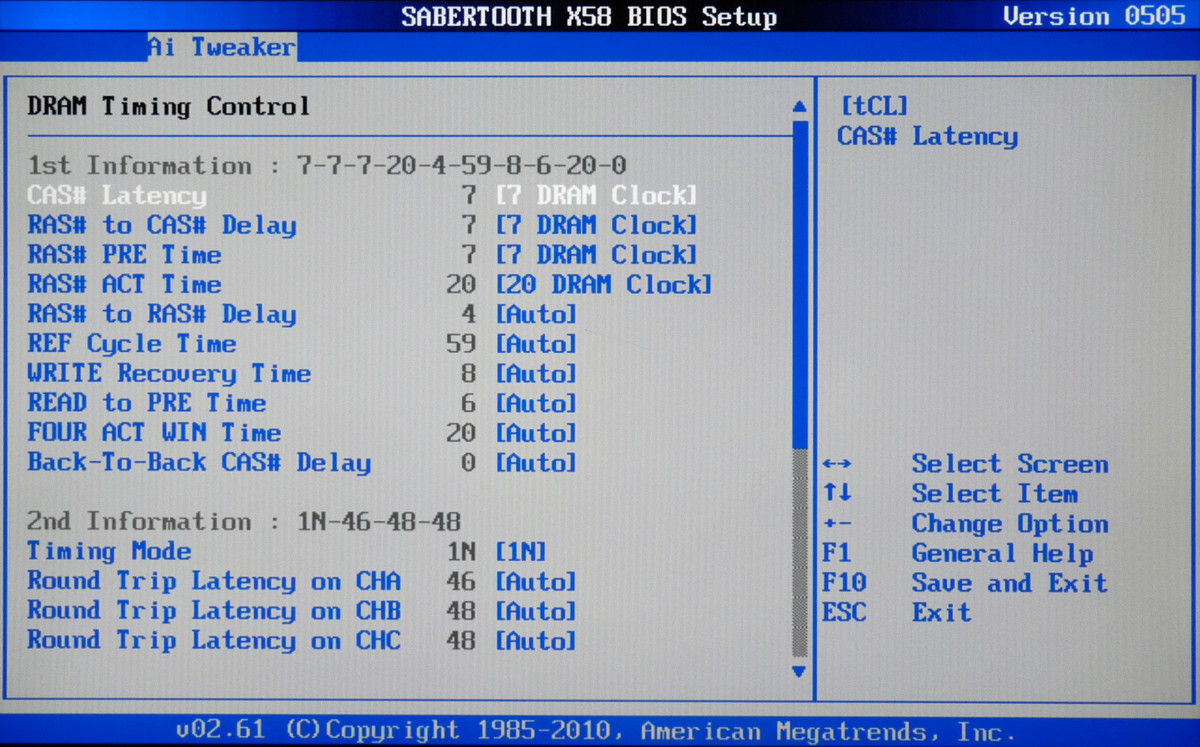This screenshot has height=747, width=1200.
Task: Click ESC Exit help entry
Action: pos(941,613)
